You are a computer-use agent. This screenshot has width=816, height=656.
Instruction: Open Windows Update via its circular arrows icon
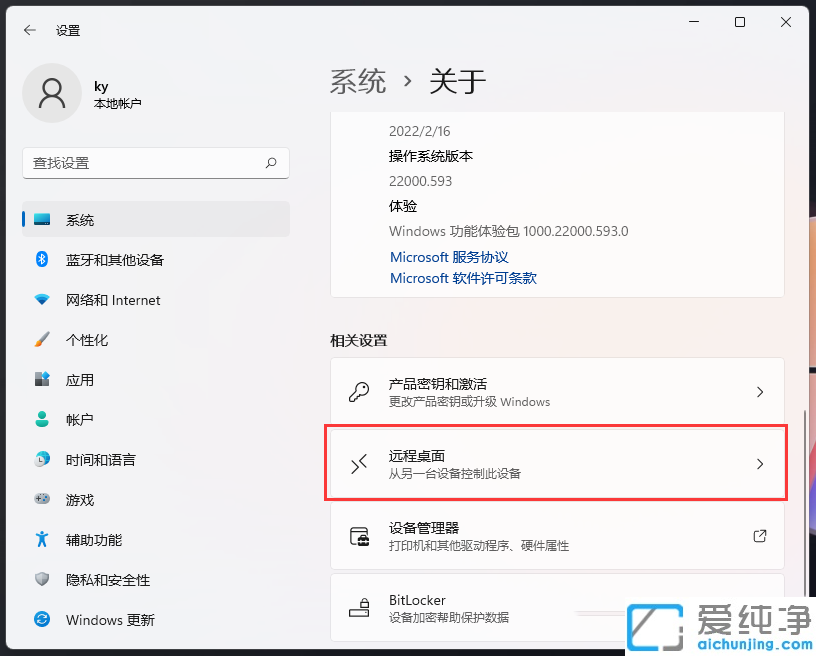coord(42,620)
